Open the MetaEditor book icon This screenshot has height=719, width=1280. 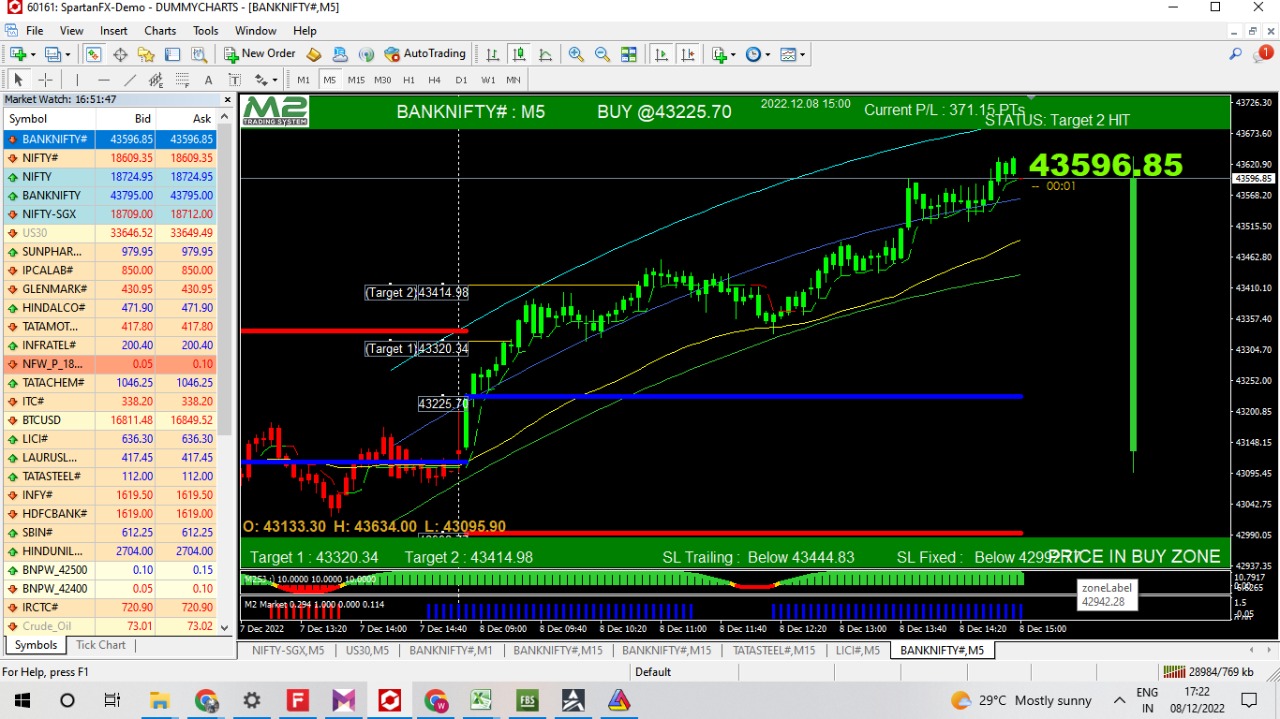click(314, 54)
